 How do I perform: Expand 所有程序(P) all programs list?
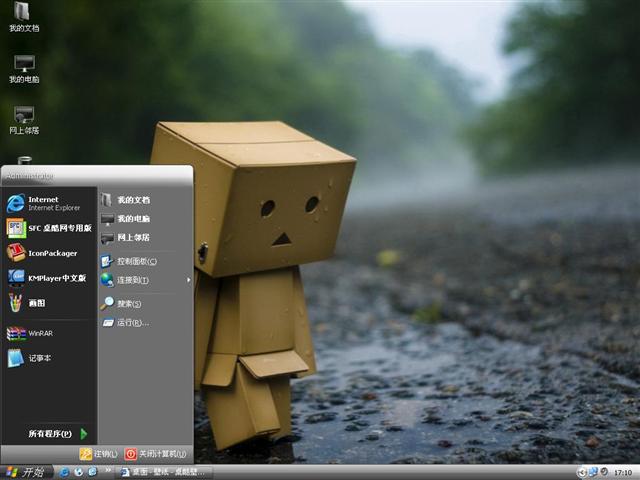(55, 434)
